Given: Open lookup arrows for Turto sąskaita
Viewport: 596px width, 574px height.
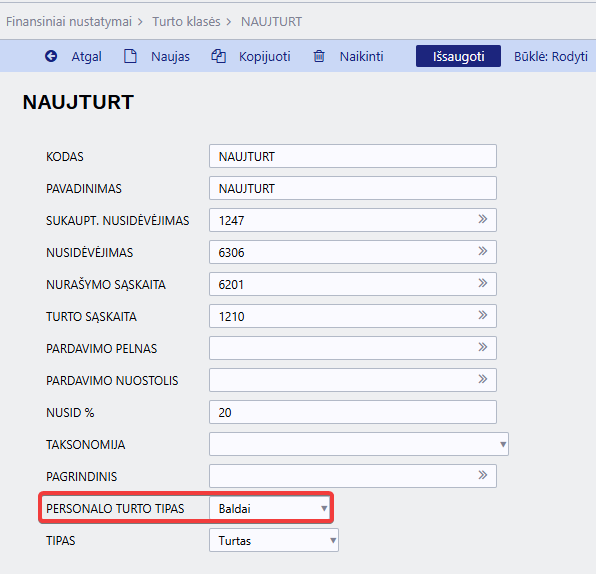Looking at the screenshot, I should point(483,315).
